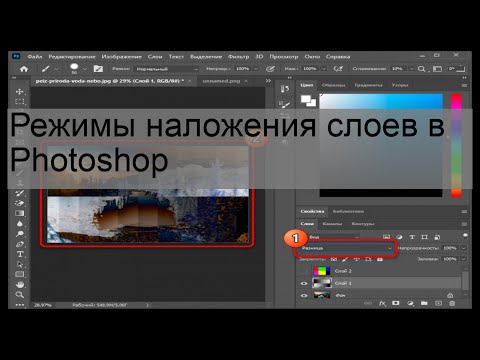The height and width of the screenshot is (360, 480).
Task: Select the Слой 2 layer thumbnail
Action: pos(322,271)
